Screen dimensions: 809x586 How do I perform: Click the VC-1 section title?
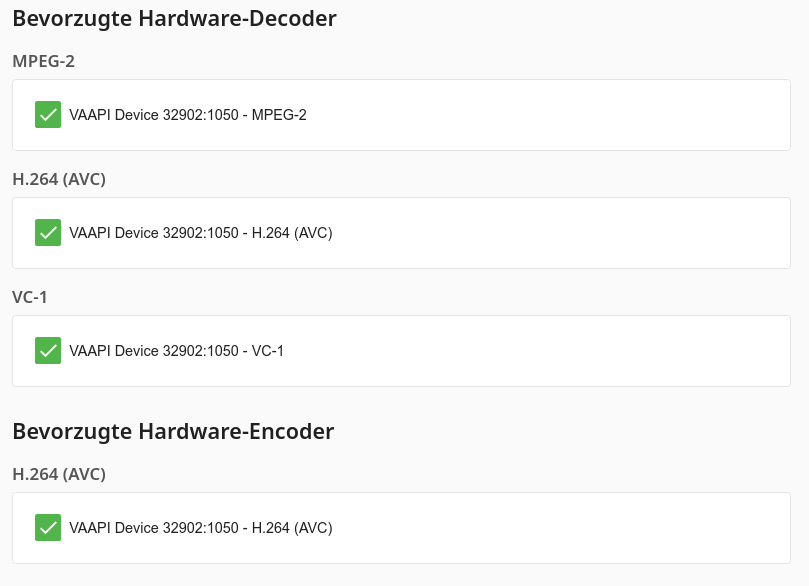coord(29,298)
